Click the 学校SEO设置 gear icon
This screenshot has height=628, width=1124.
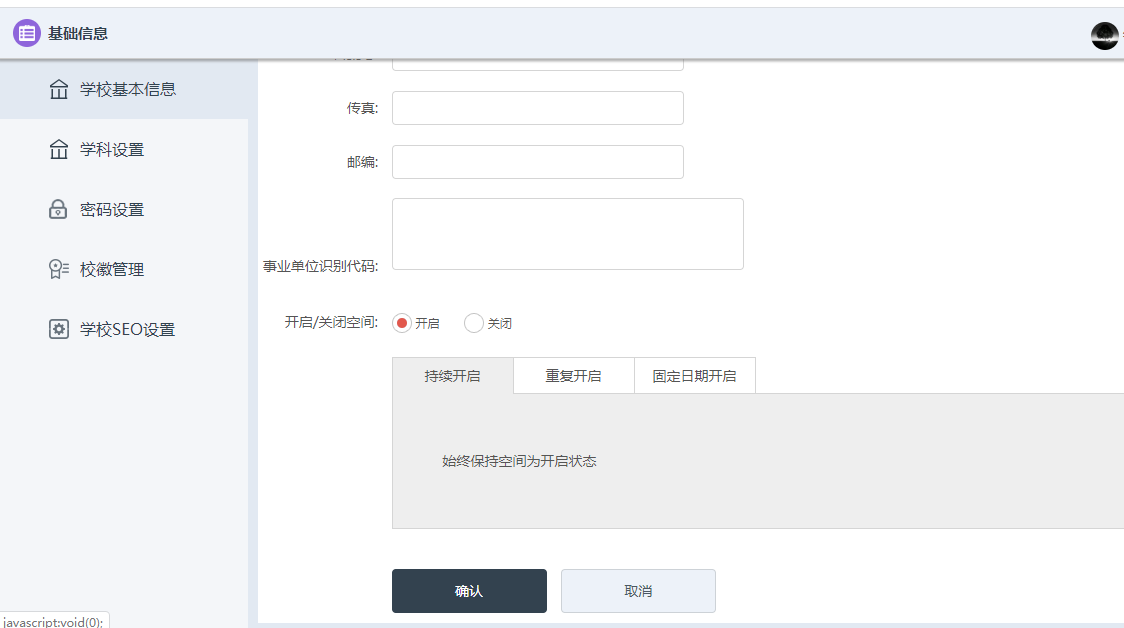click(59, 329)
